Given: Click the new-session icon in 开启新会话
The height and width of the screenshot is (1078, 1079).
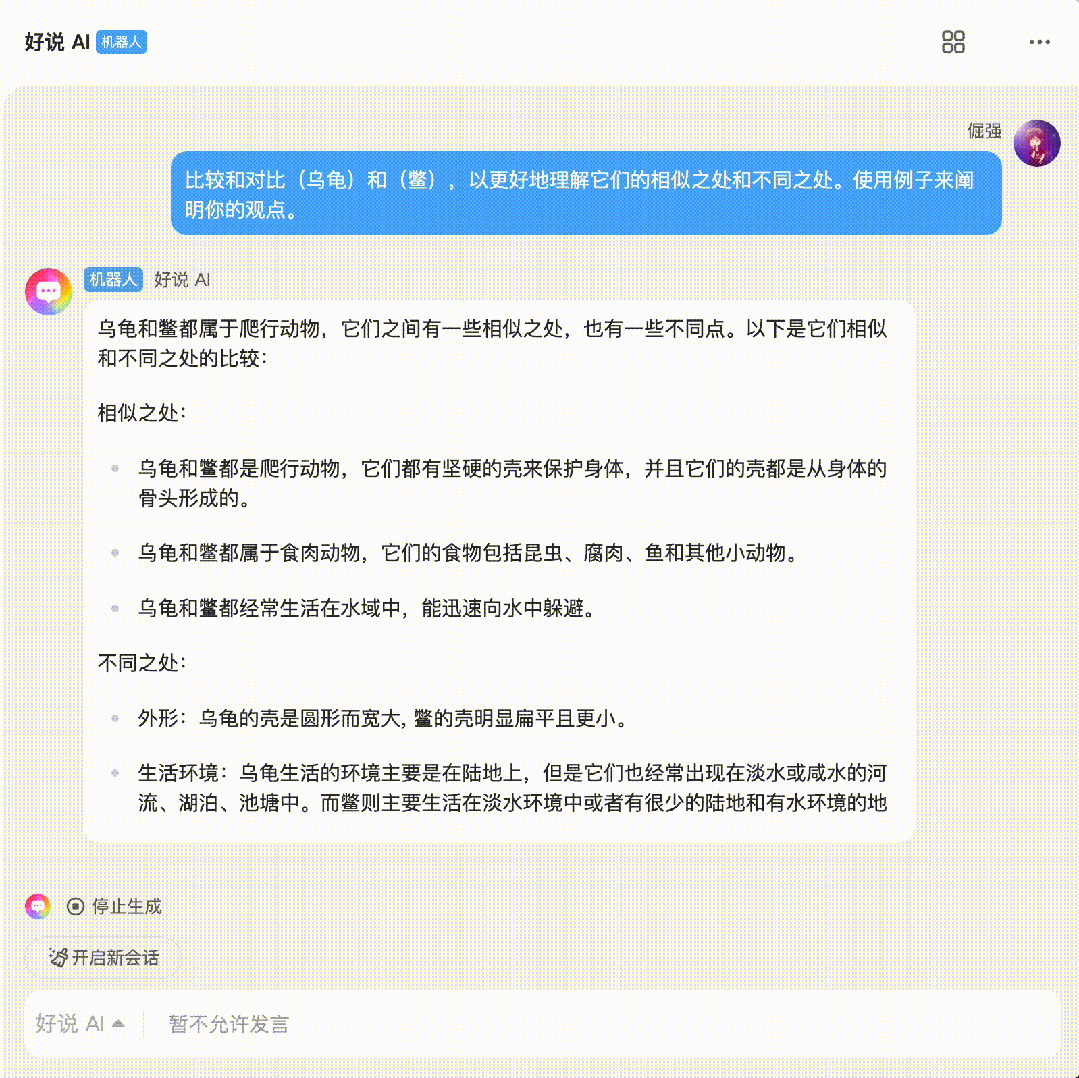Looking at the screenshot, I should point(58,957).
